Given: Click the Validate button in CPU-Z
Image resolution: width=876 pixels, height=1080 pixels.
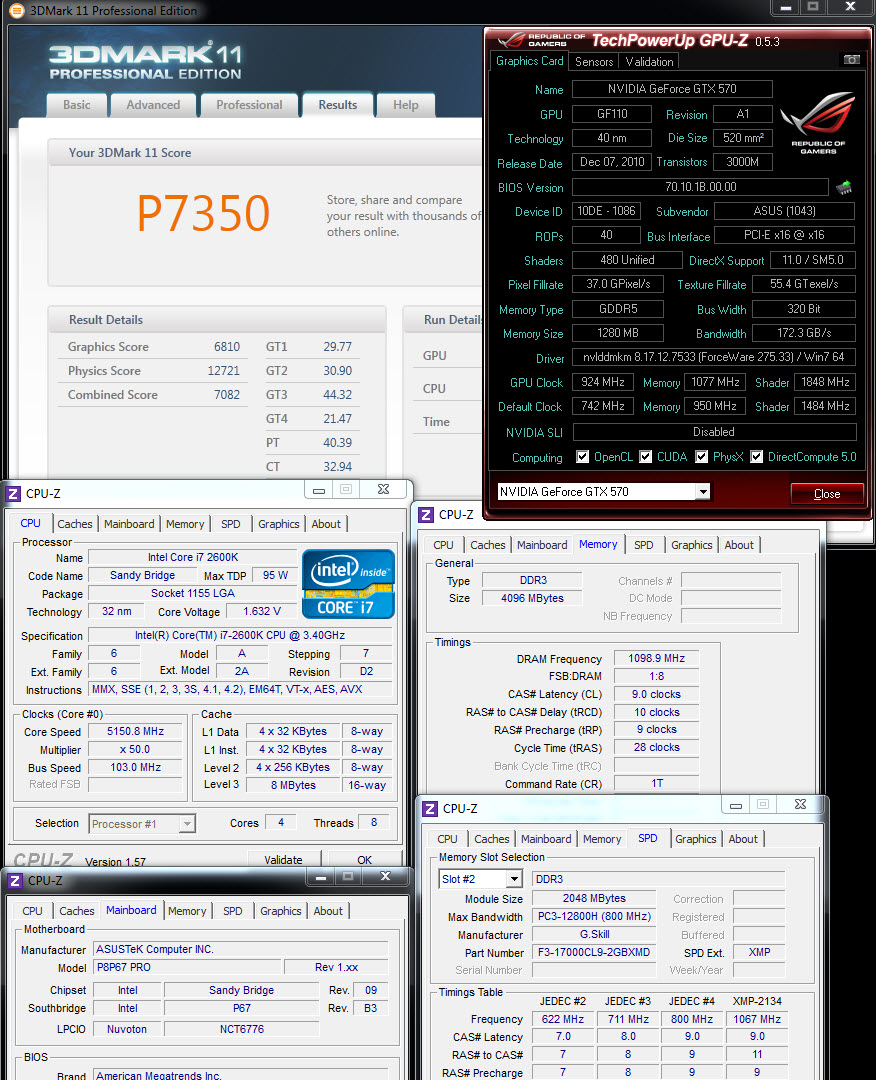Looking at the screenshot, I should (x=283, y=859).
